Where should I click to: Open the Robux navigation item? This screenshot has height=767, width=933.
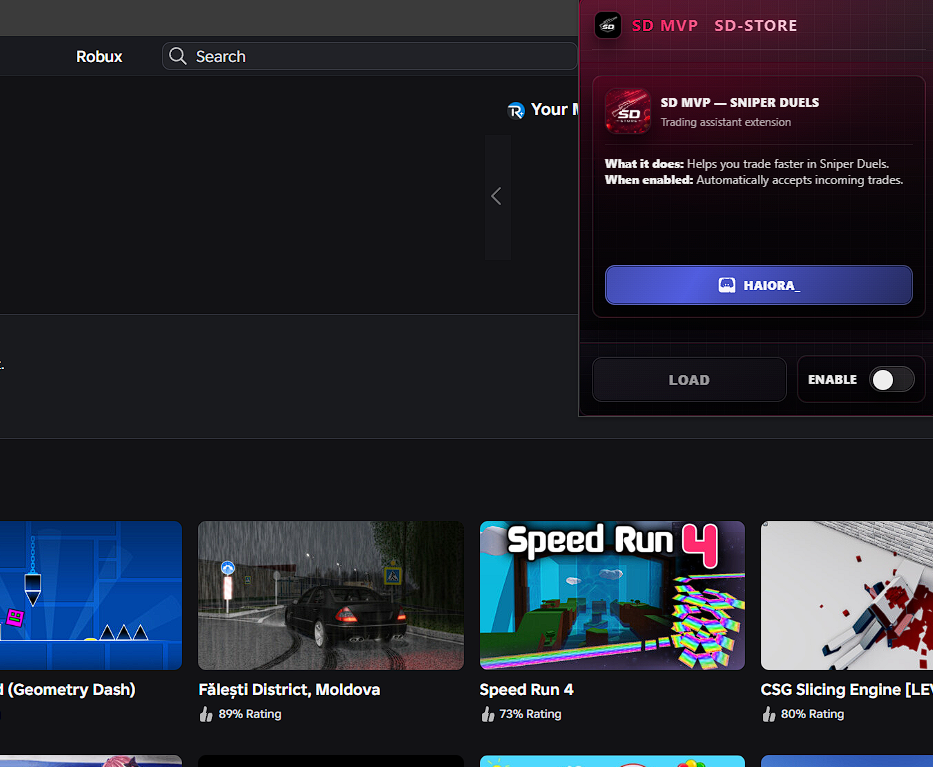(x=99, y=56)
